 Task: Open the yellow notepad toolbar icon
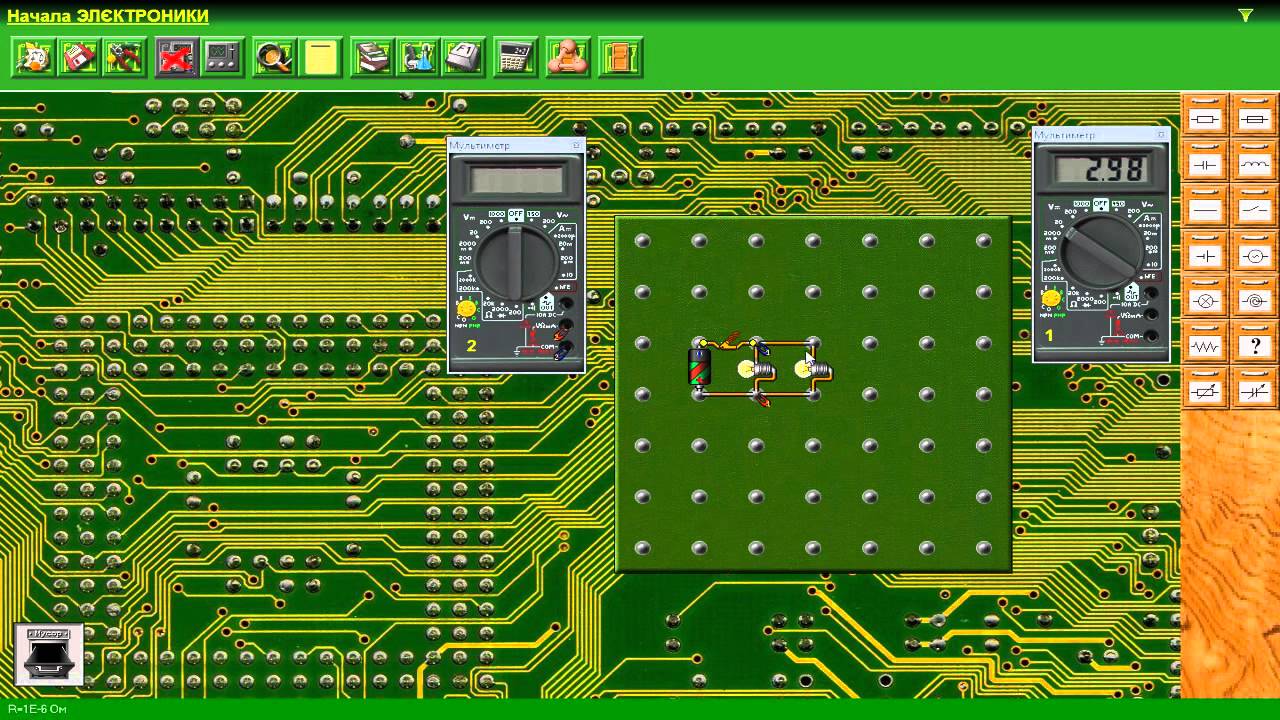(321, 57)
